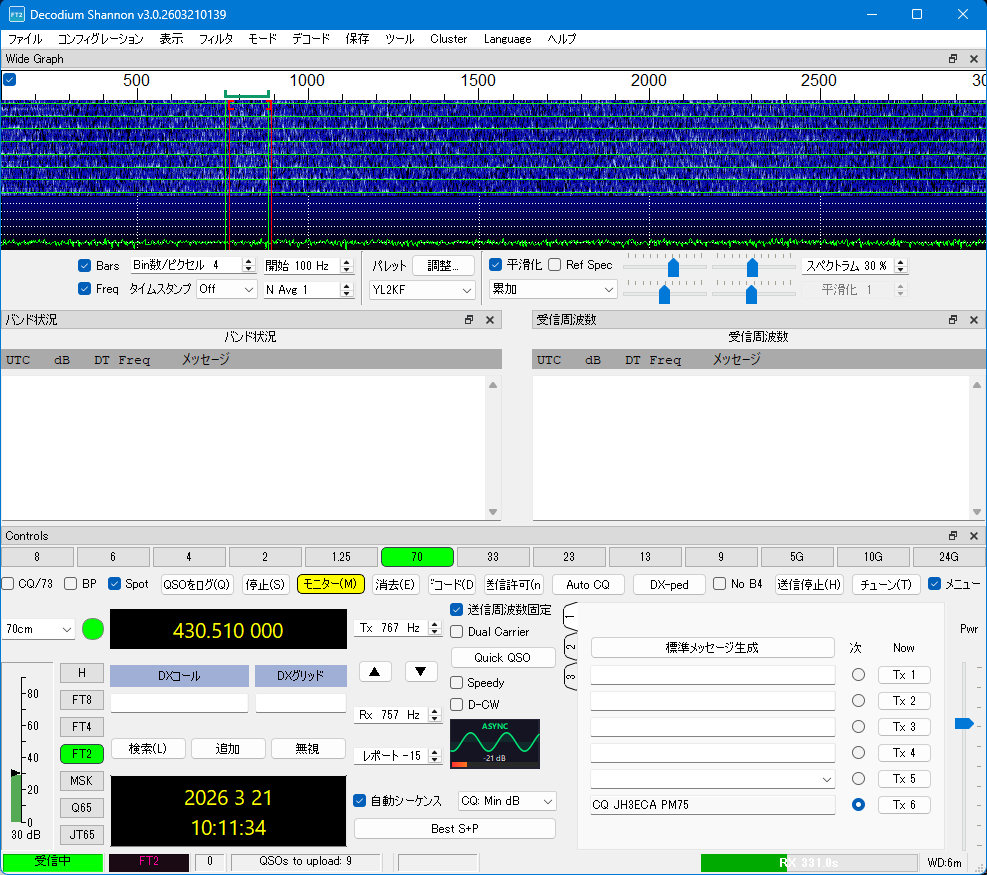Float the Wide Graph panel
The height and width of the screenshot is (875, 987).
pos(953,59)
